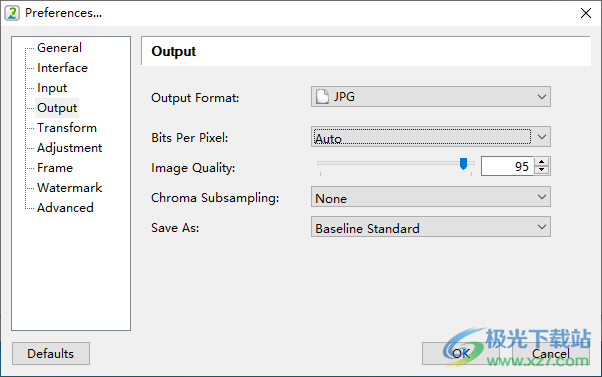Click the Preferences app icon in title bar
This screenshot has height=377, width=602.
[12, 13]
